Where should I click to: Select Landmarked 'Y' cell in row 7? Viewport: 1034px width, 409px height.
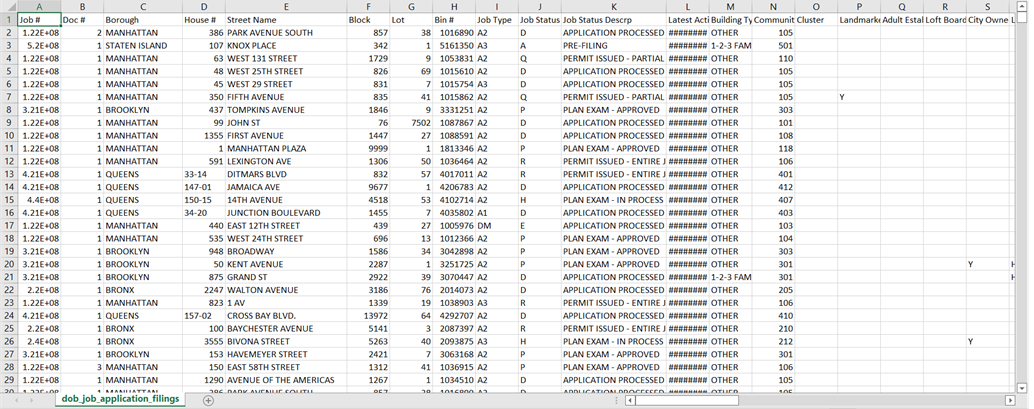click(x=859, y=97)
